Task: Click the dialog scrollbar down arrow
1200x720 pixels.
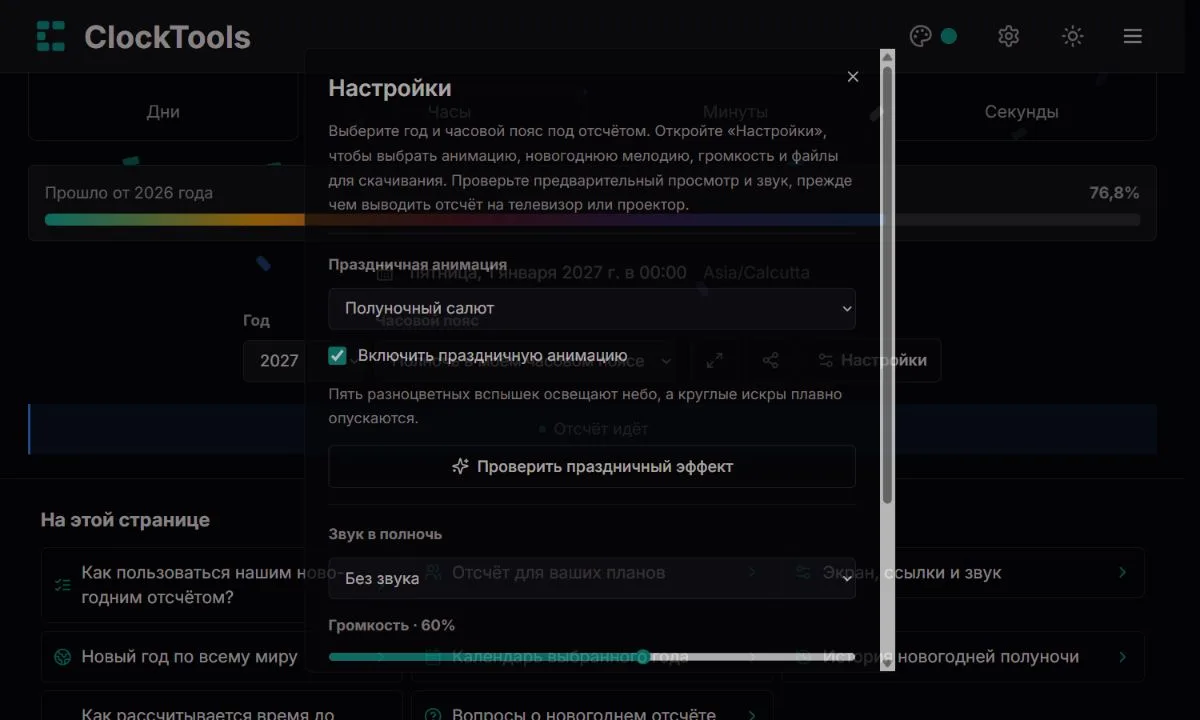Action: pos(887,663)
